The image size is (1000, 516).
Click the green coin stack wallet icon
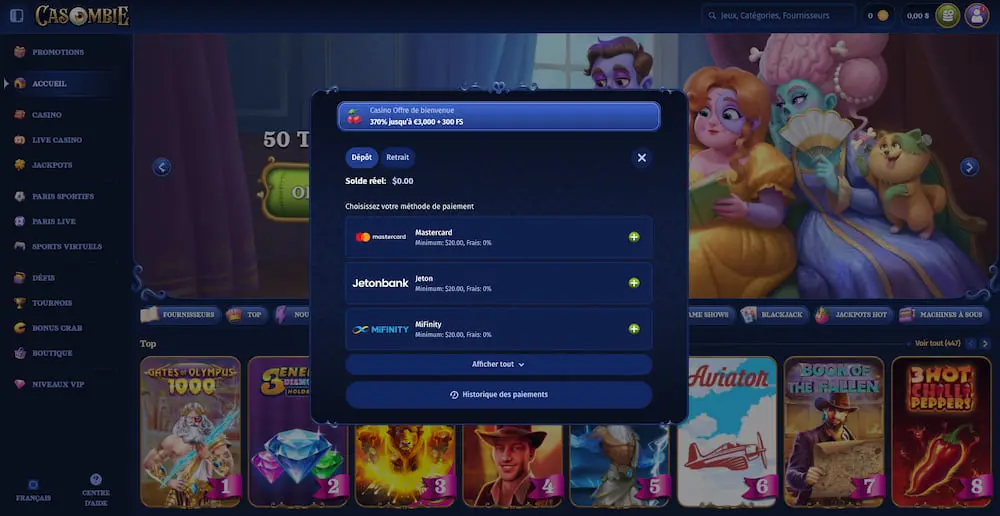947,15
